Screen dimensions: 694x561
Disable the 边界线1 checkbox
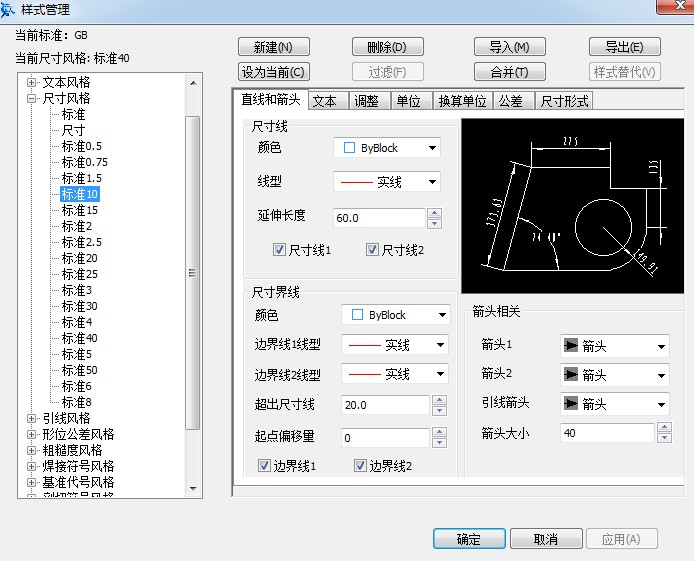point(265,466)
